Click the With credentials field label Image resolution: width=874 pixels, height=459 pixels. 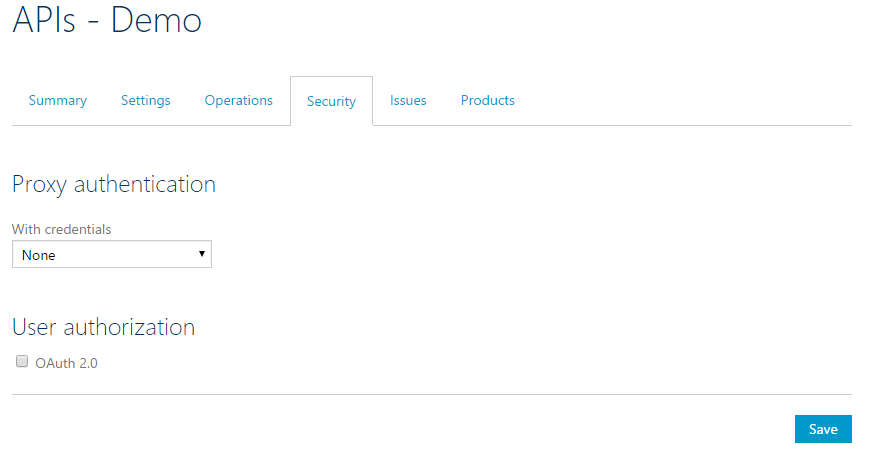[62, 229]
